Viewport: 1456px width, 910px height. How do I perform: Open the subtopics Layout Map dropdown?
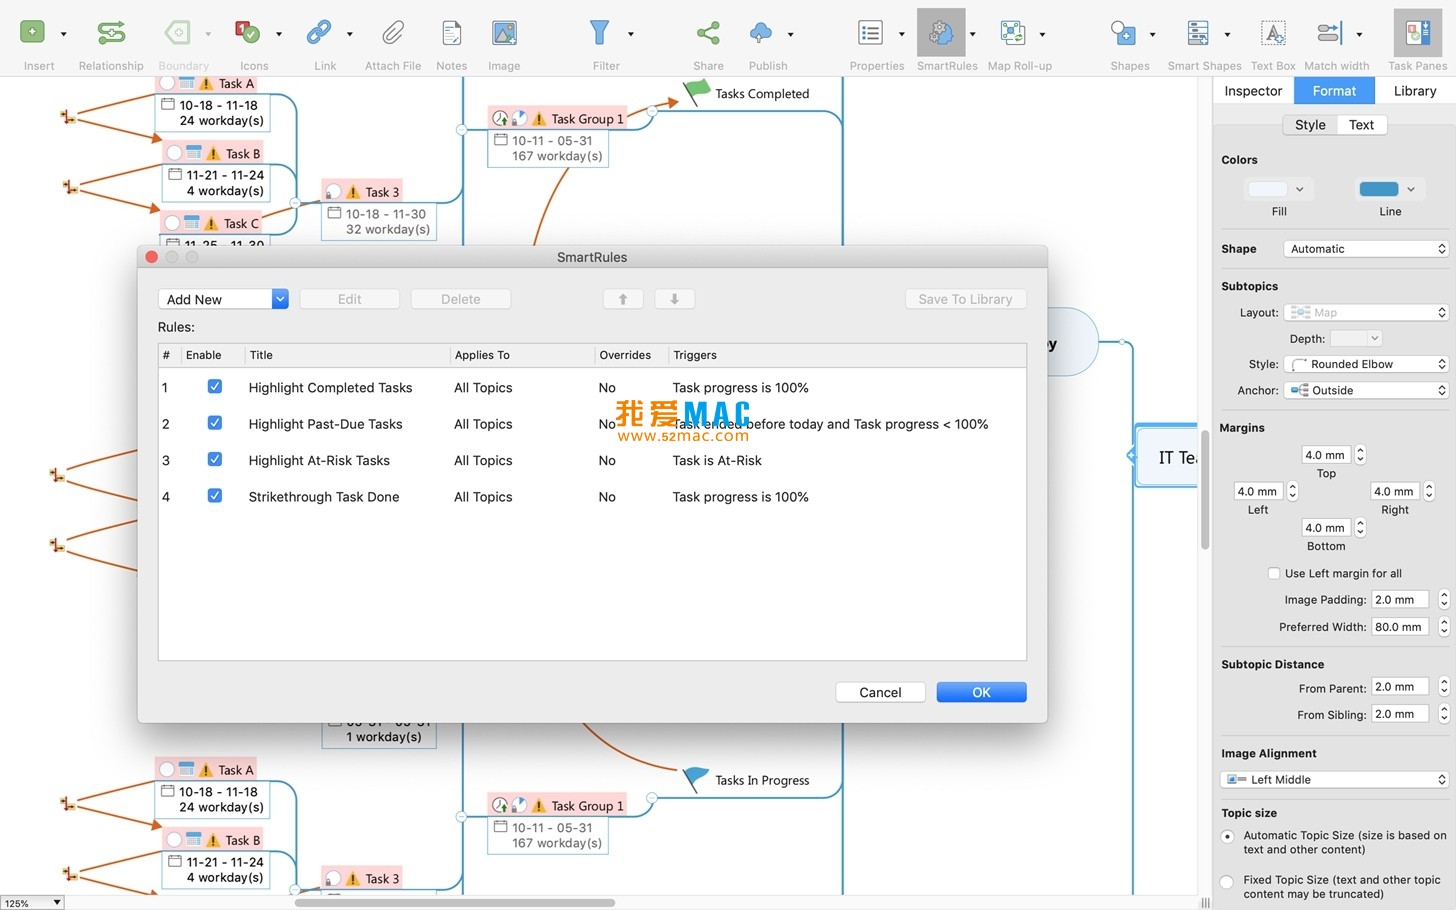tap(1366, 313)
